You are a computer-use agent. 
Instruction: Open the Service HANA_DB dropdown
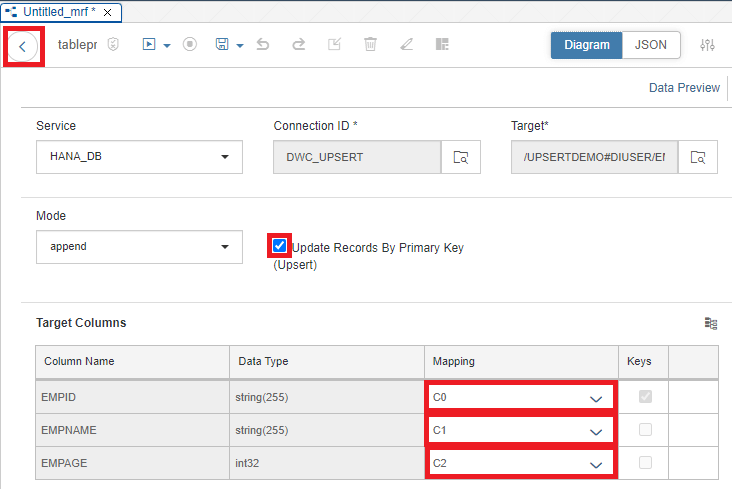coord(139,157)
